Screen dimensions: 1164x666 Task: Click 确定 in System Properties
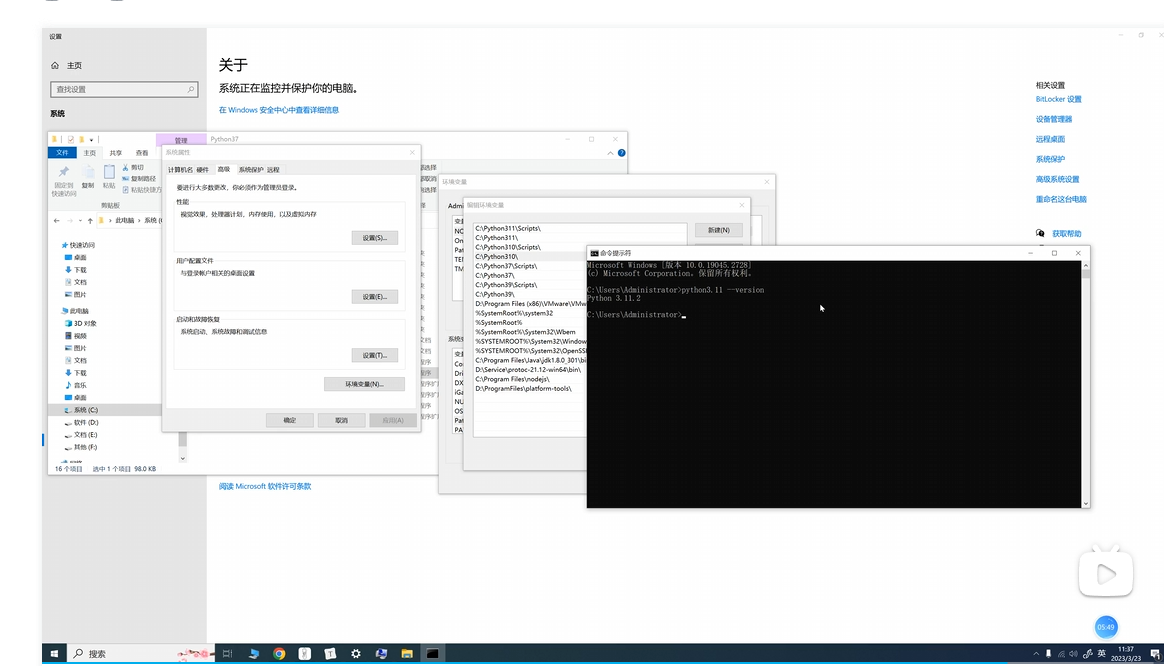(x=290, y=420)
